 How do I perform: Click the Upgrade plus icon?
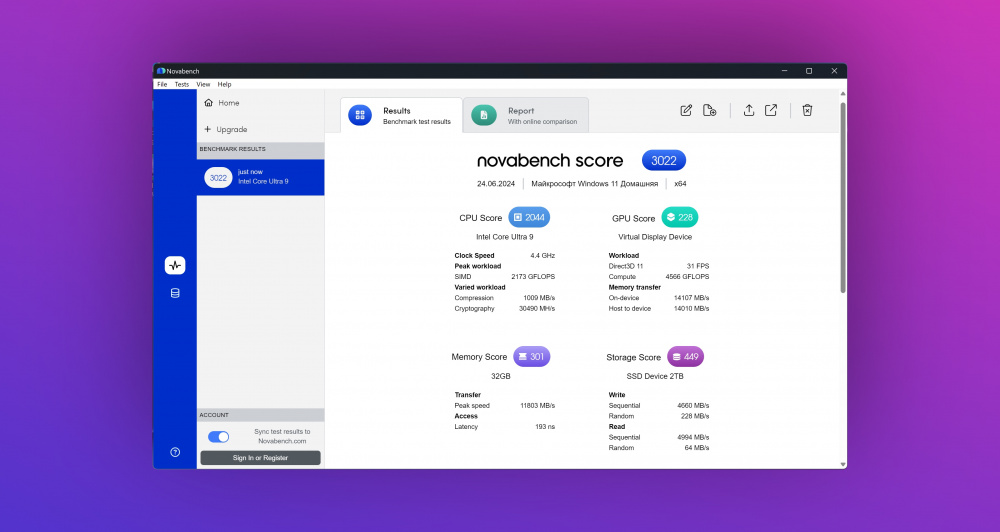coord(207,129)
